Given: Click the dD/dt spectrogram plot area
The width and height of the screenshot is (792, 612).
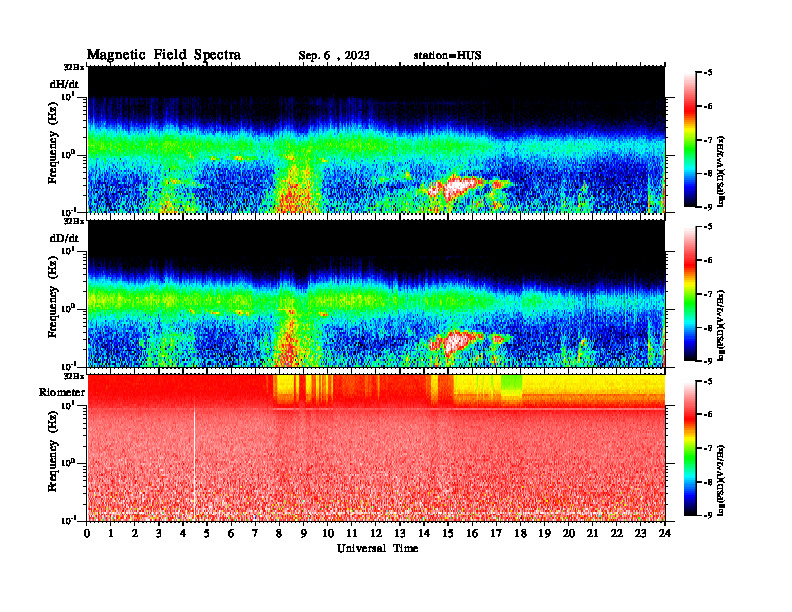Looking at the screenshot, I should (x=376, y=293).
